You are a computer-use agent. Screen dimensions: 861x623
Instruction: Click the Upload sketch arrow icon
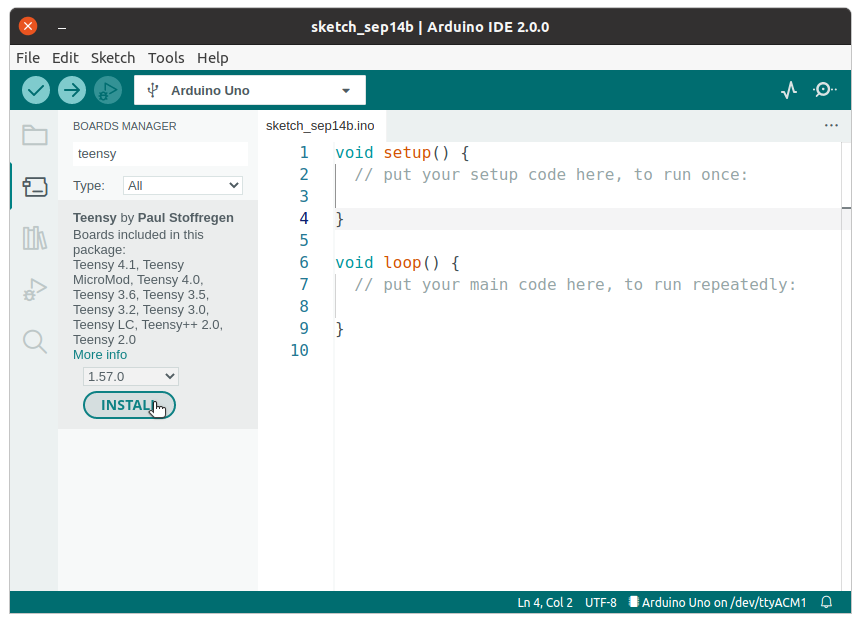71,90
